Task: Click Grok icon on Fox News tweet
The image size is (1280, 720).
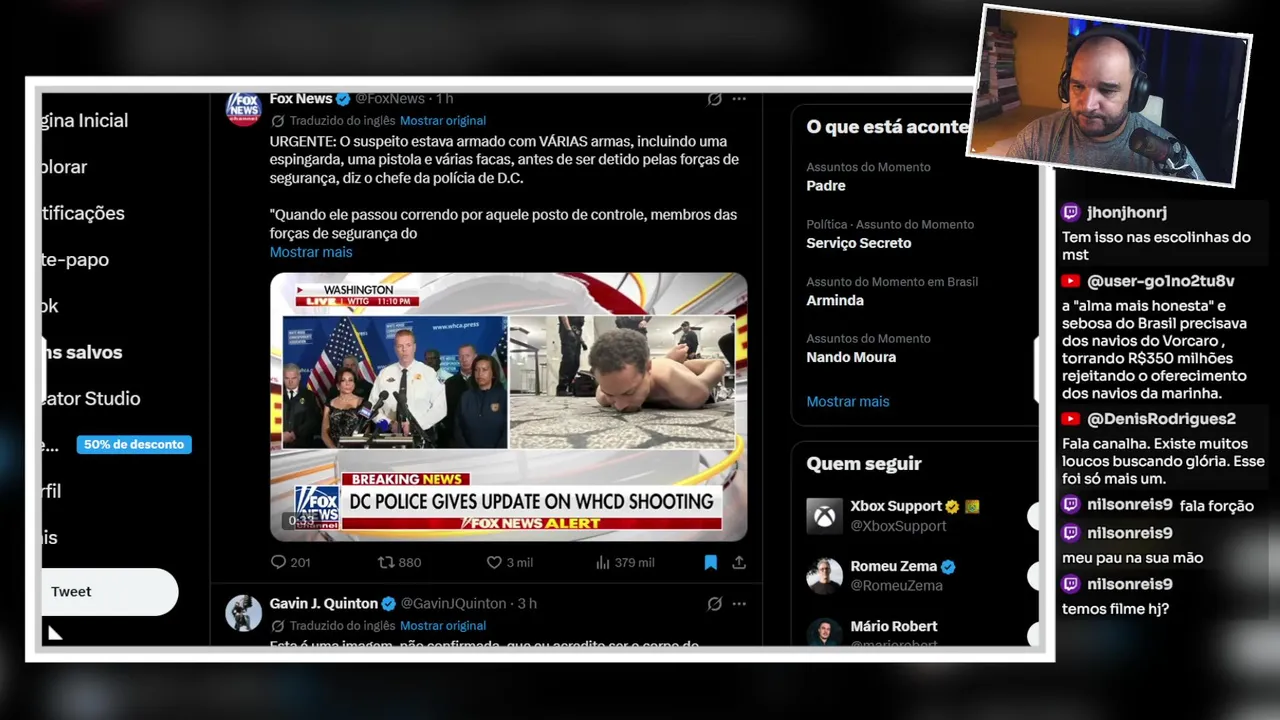Action: pyautogui.click(x=714, y=99)
